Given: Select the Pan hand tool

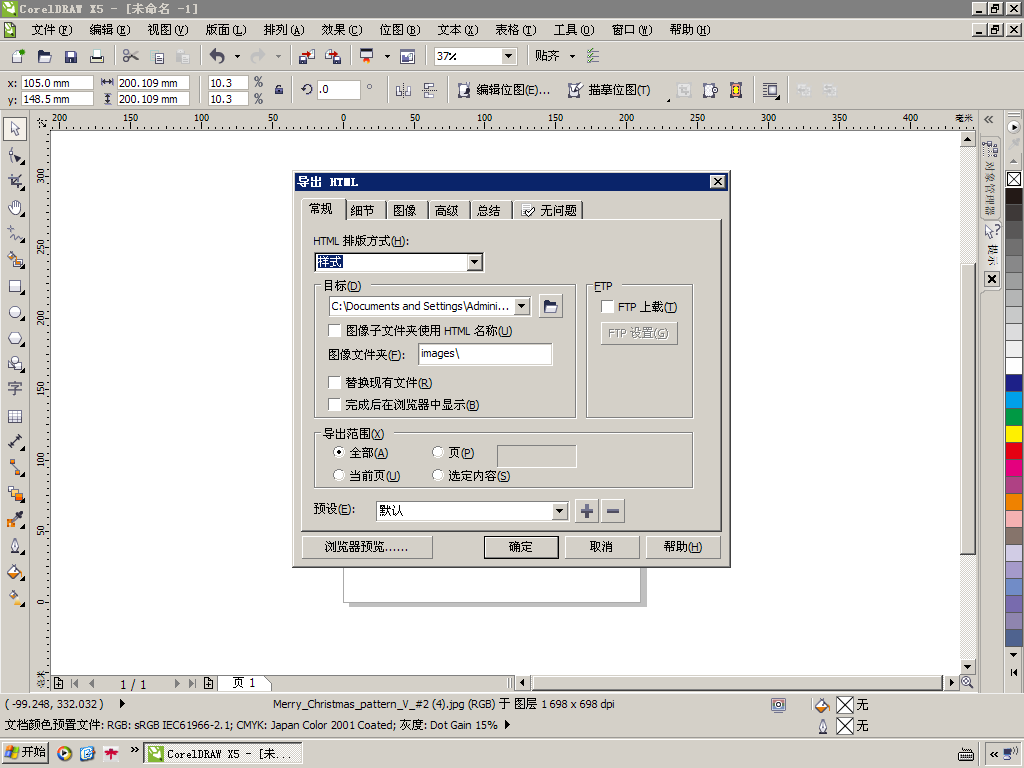Looking at the screenshot, I should (x=15, y=208).
